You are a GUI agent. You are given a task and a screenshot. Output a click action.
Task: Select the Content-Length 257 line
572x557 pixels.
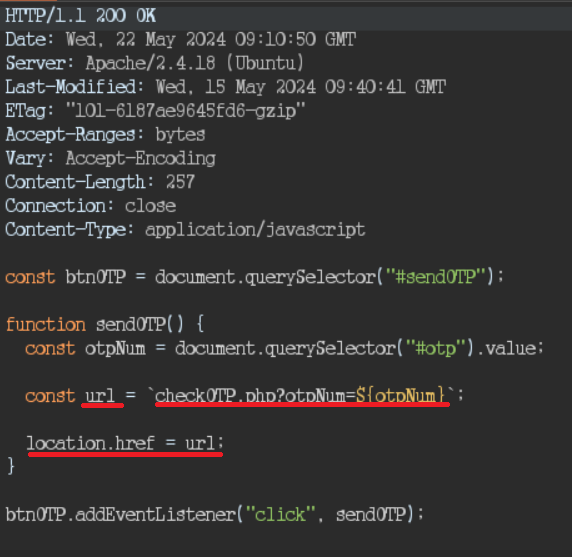click(x=100, y=182)
